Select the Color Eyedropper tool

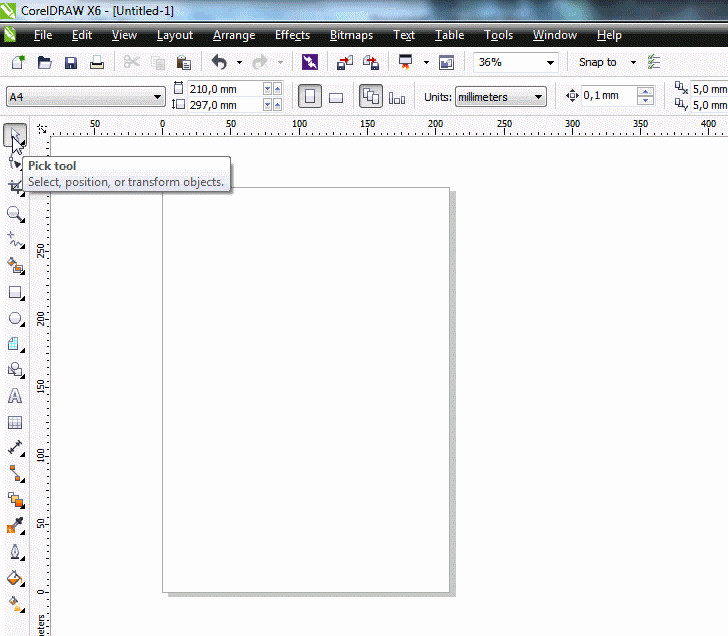coord(15,525)
